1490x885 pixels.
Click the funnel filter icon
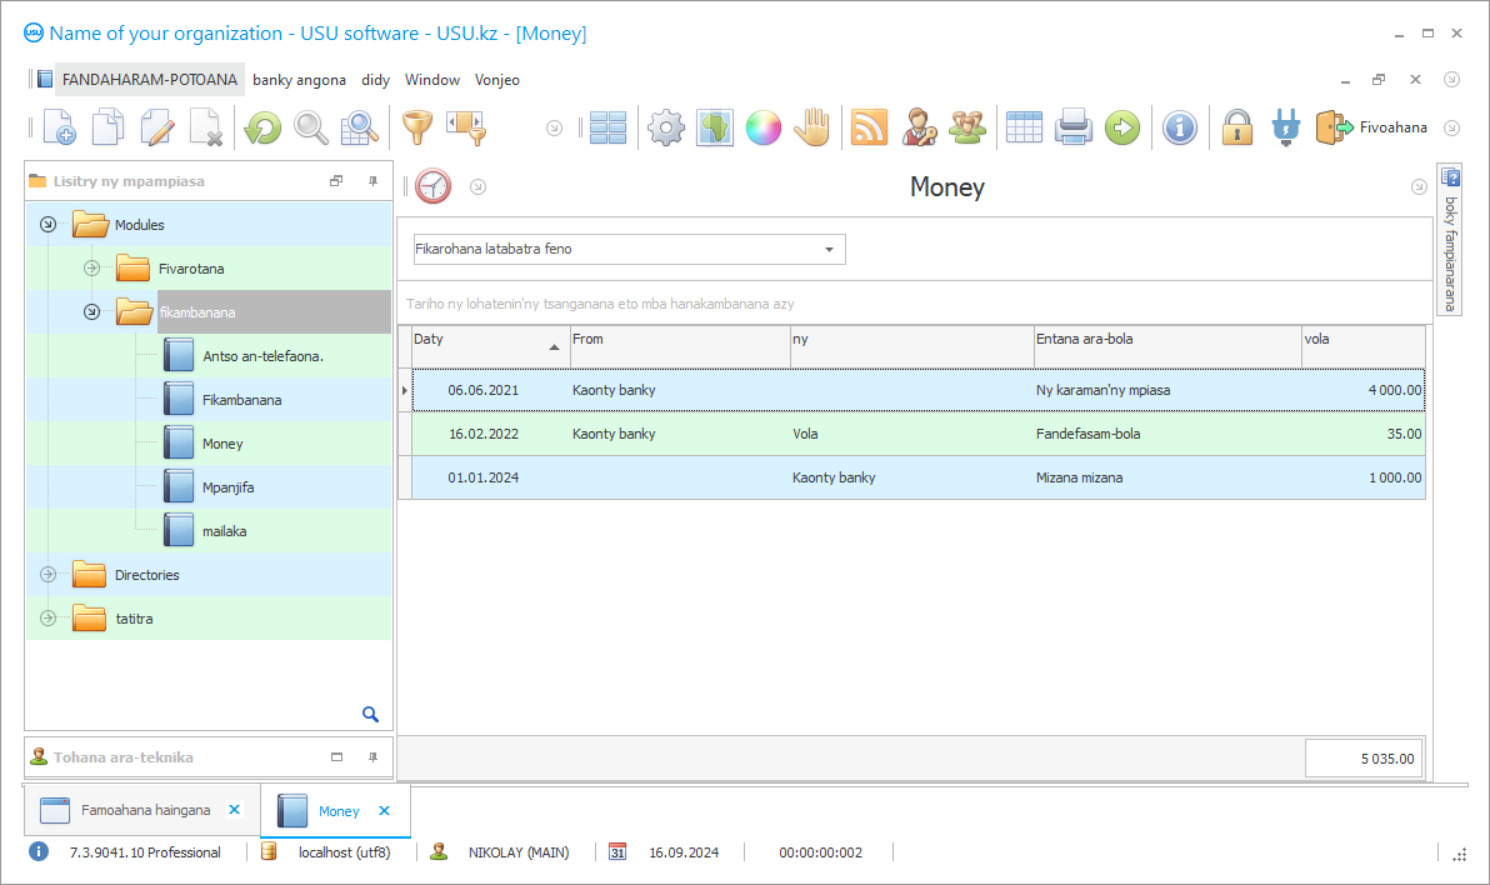tap(417, 127)
